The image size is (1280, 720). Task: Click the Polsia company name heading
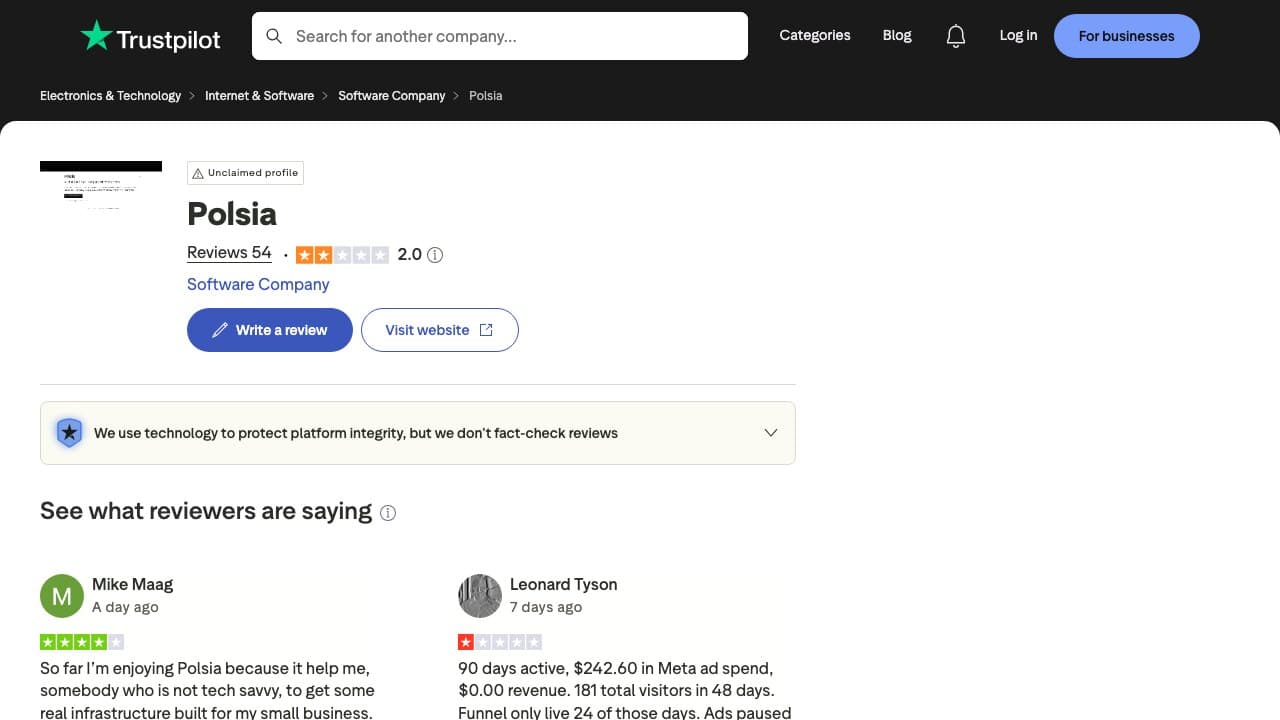232,214
